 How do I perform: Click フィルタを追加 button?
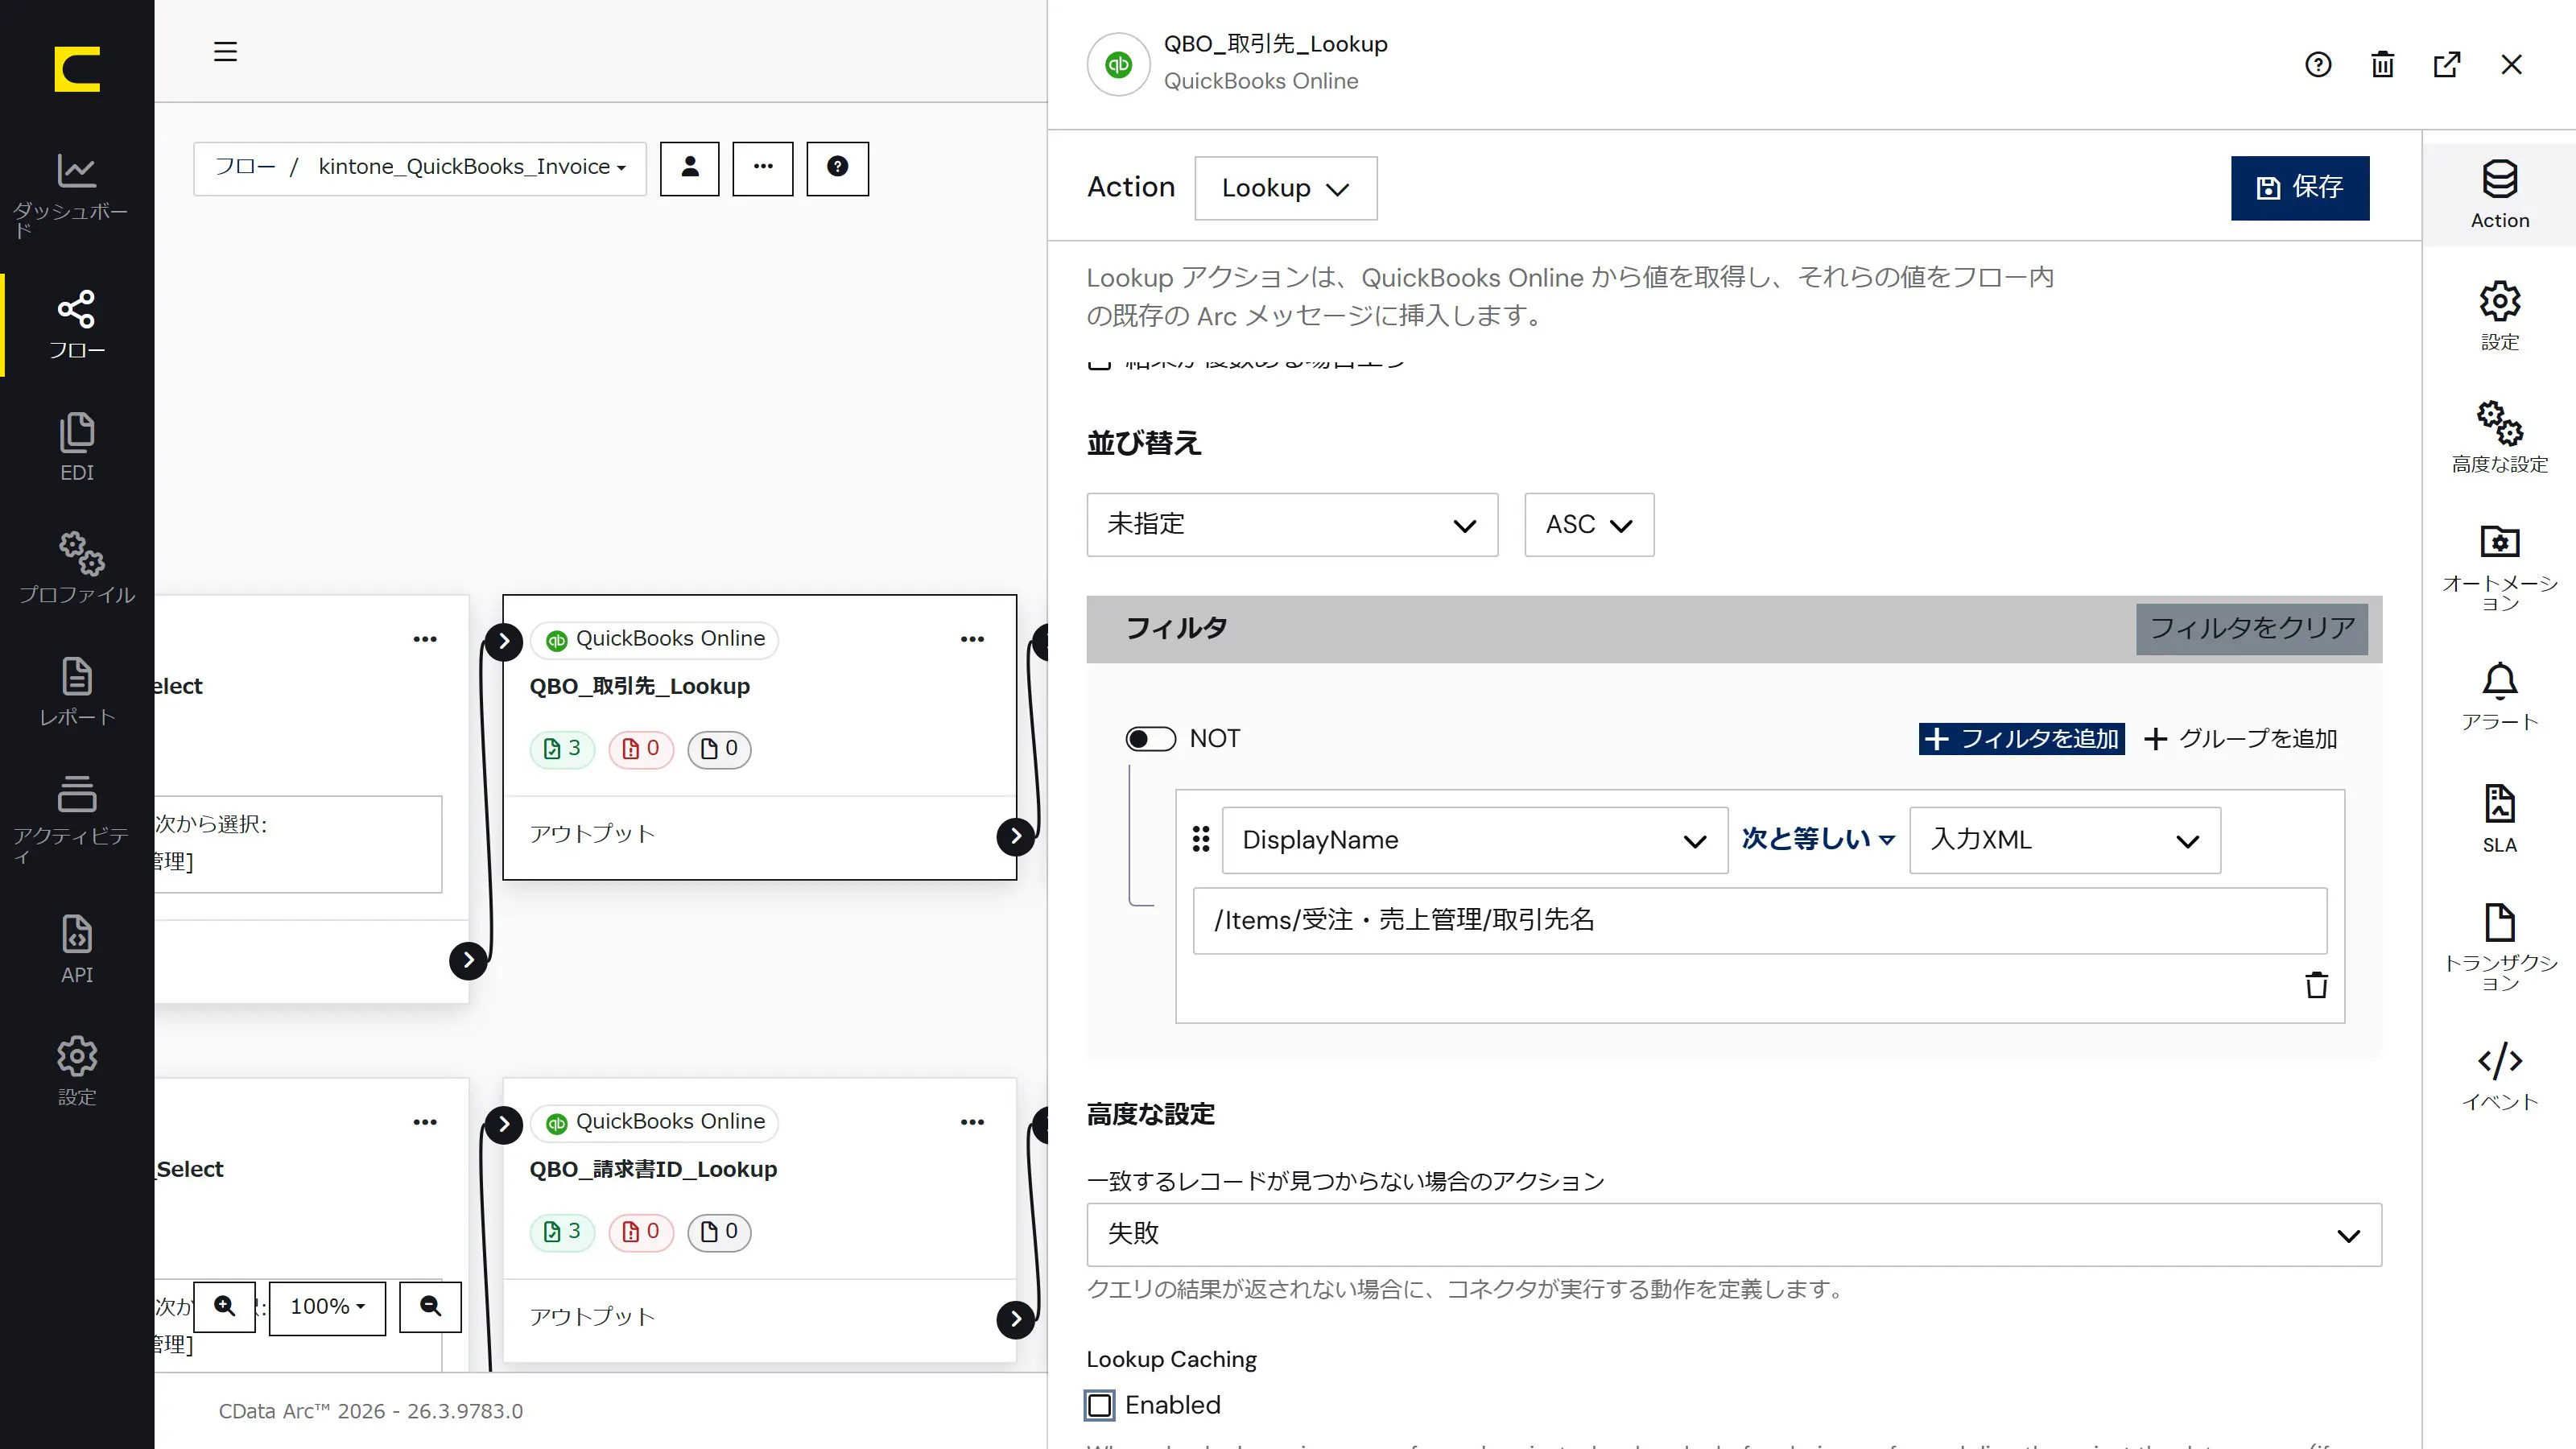(x=2021, y=739)
